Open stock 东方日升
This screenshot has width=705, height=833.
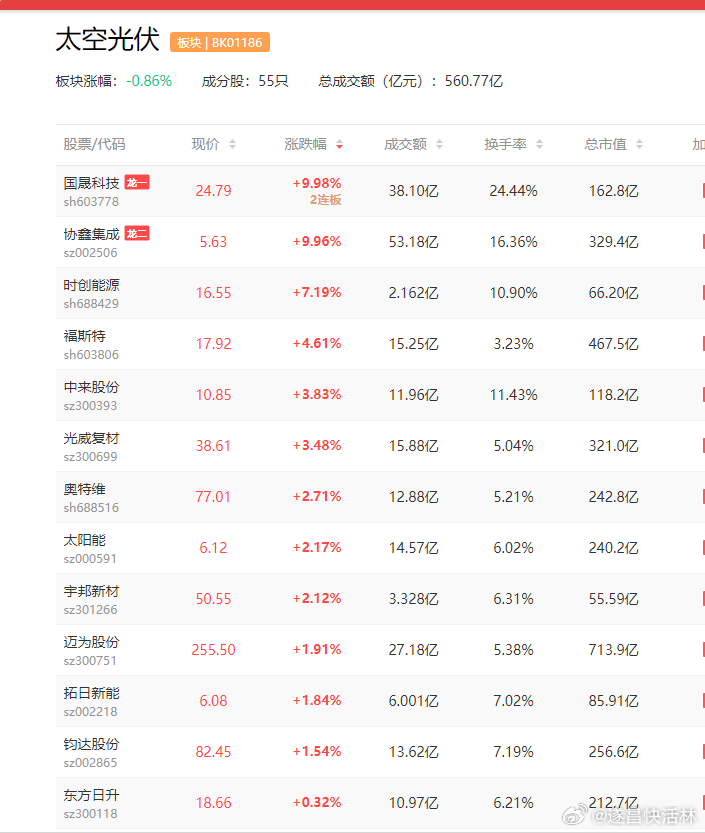pyautogui.click(x=91, y=795)
